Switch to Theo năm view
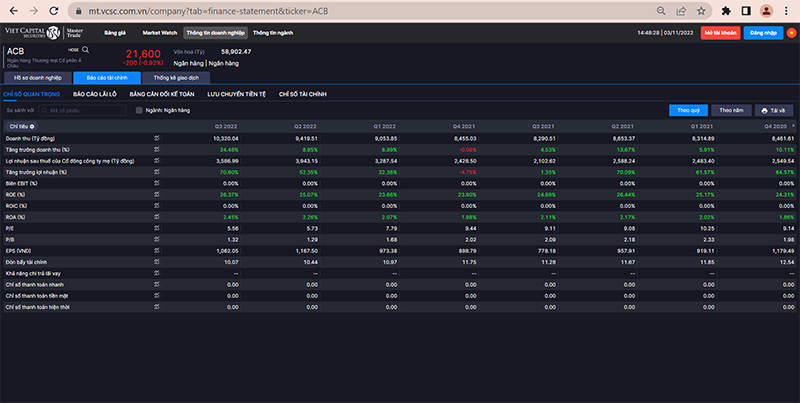This screenshot has width=800, height=403. (x=731, y=110)
